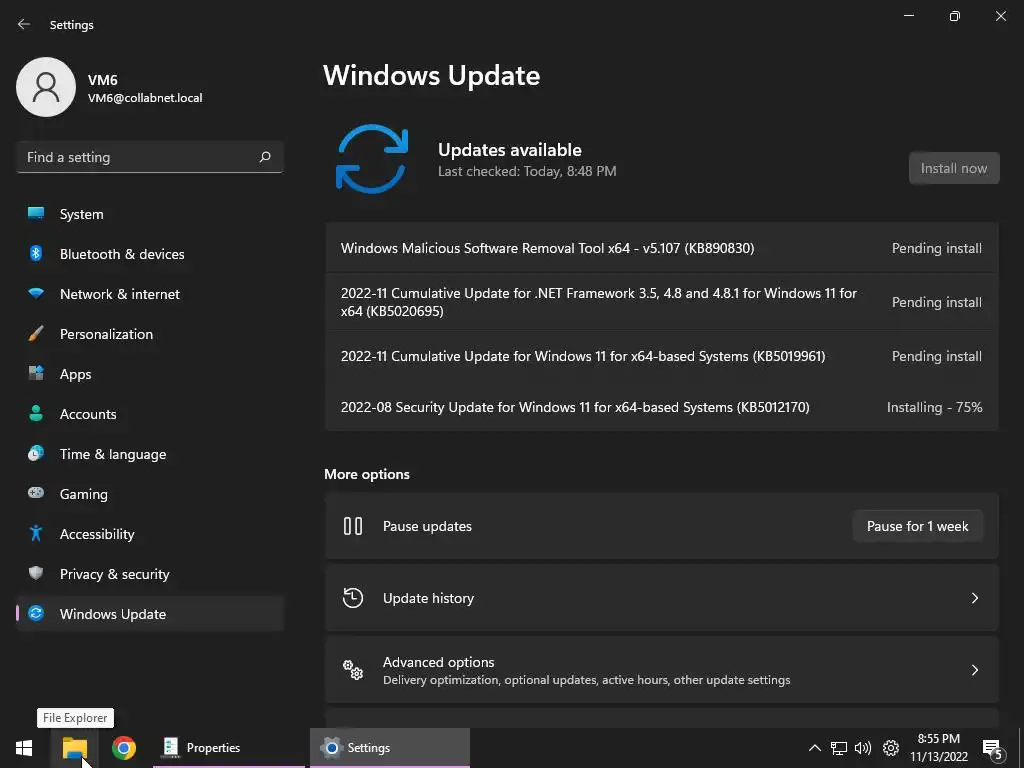Viewport: 1024px width, 768px height.
Task: Click the Windows Update sync icon in sidebar
Action: (x=36, y=613)
